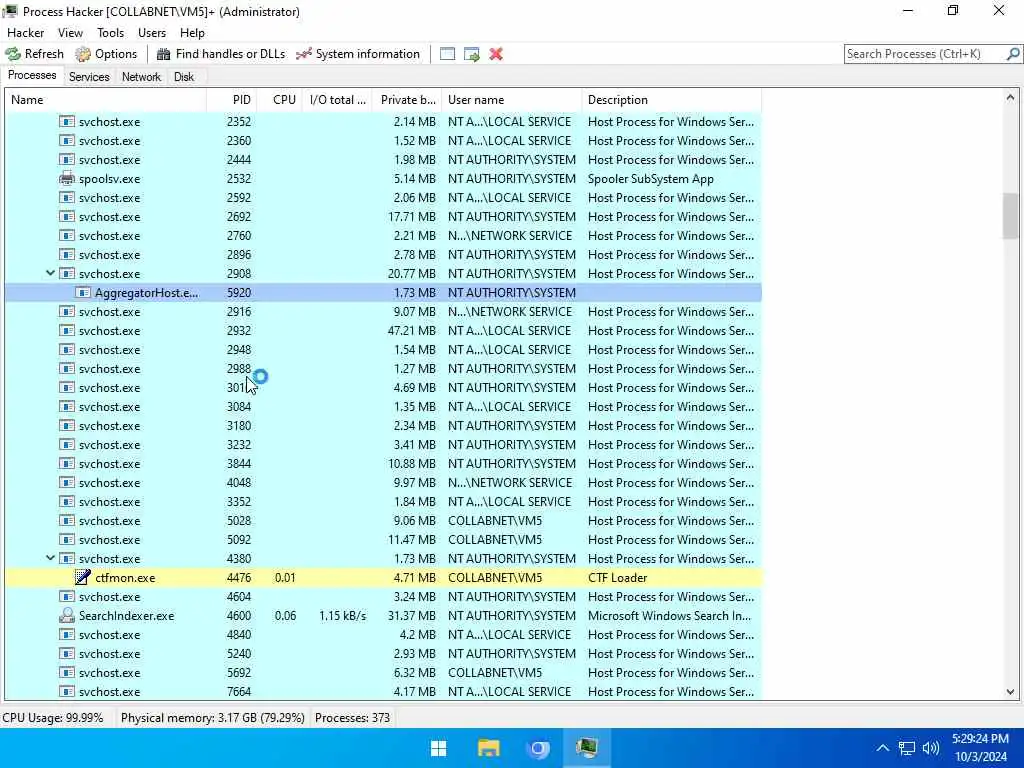Click the scrollbar up arrow
Viewport: 1024px width, 768px height.
coord(1010,98)
